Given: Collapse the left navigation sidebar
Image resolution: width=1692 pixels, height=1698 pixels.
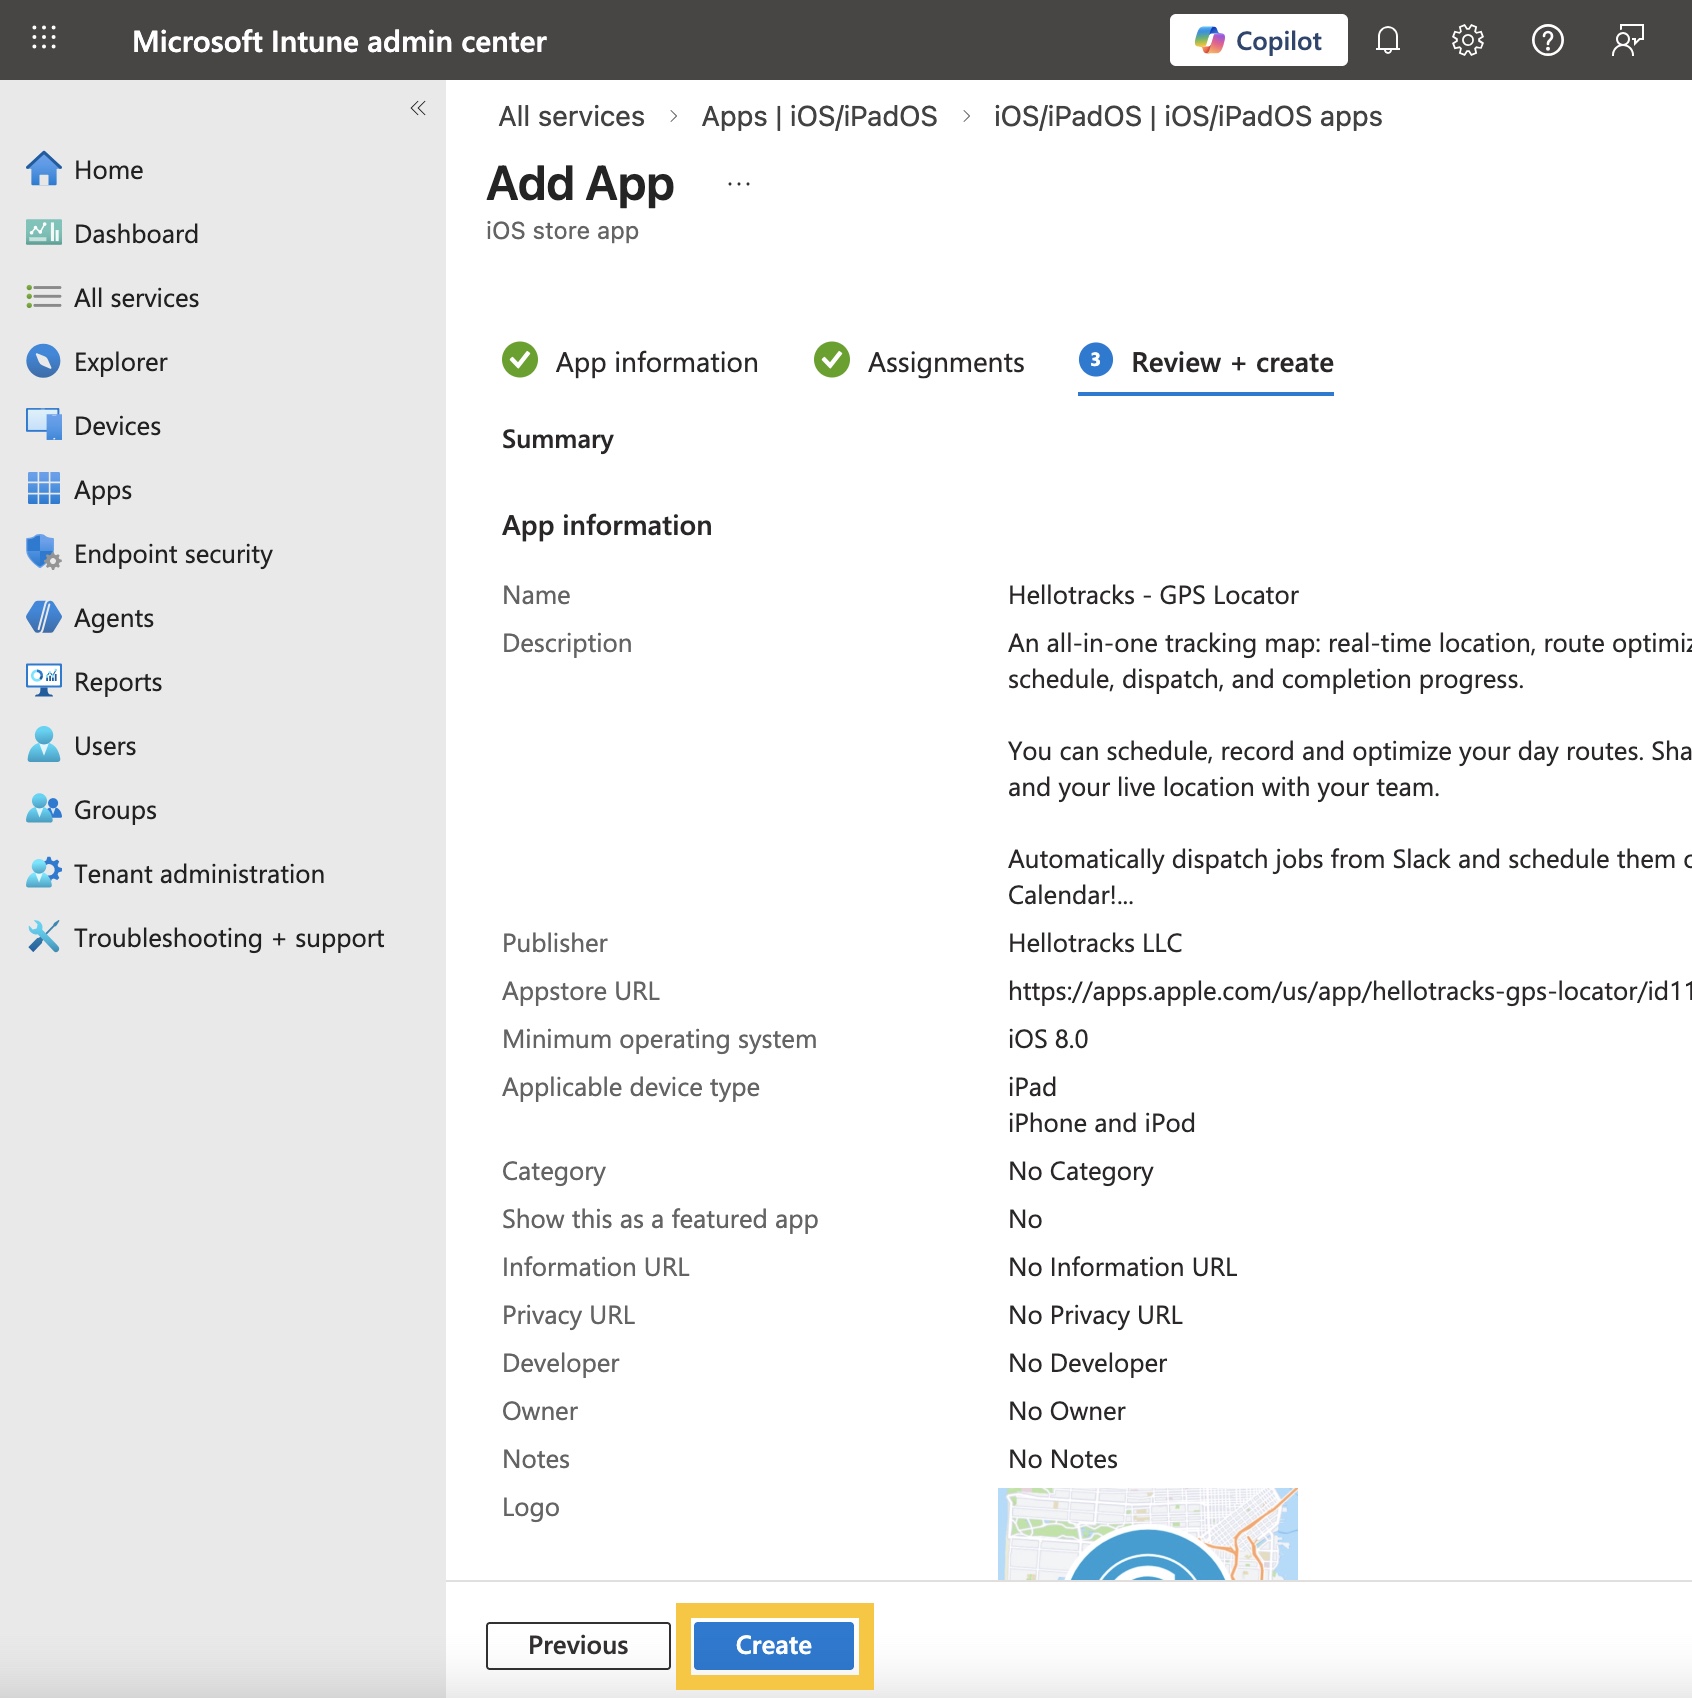Looking at the screenshot, I should [418, 108].
